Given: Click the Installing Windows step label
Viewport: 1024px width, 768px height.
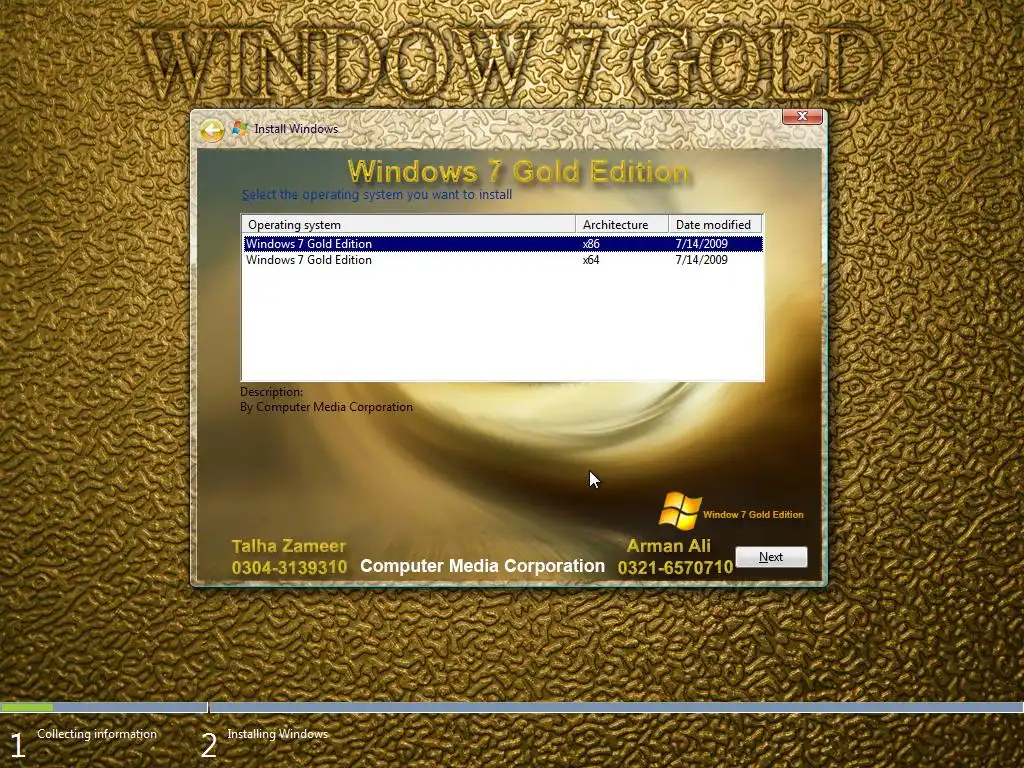Looking at the screenshot, I should coord(278,734).
